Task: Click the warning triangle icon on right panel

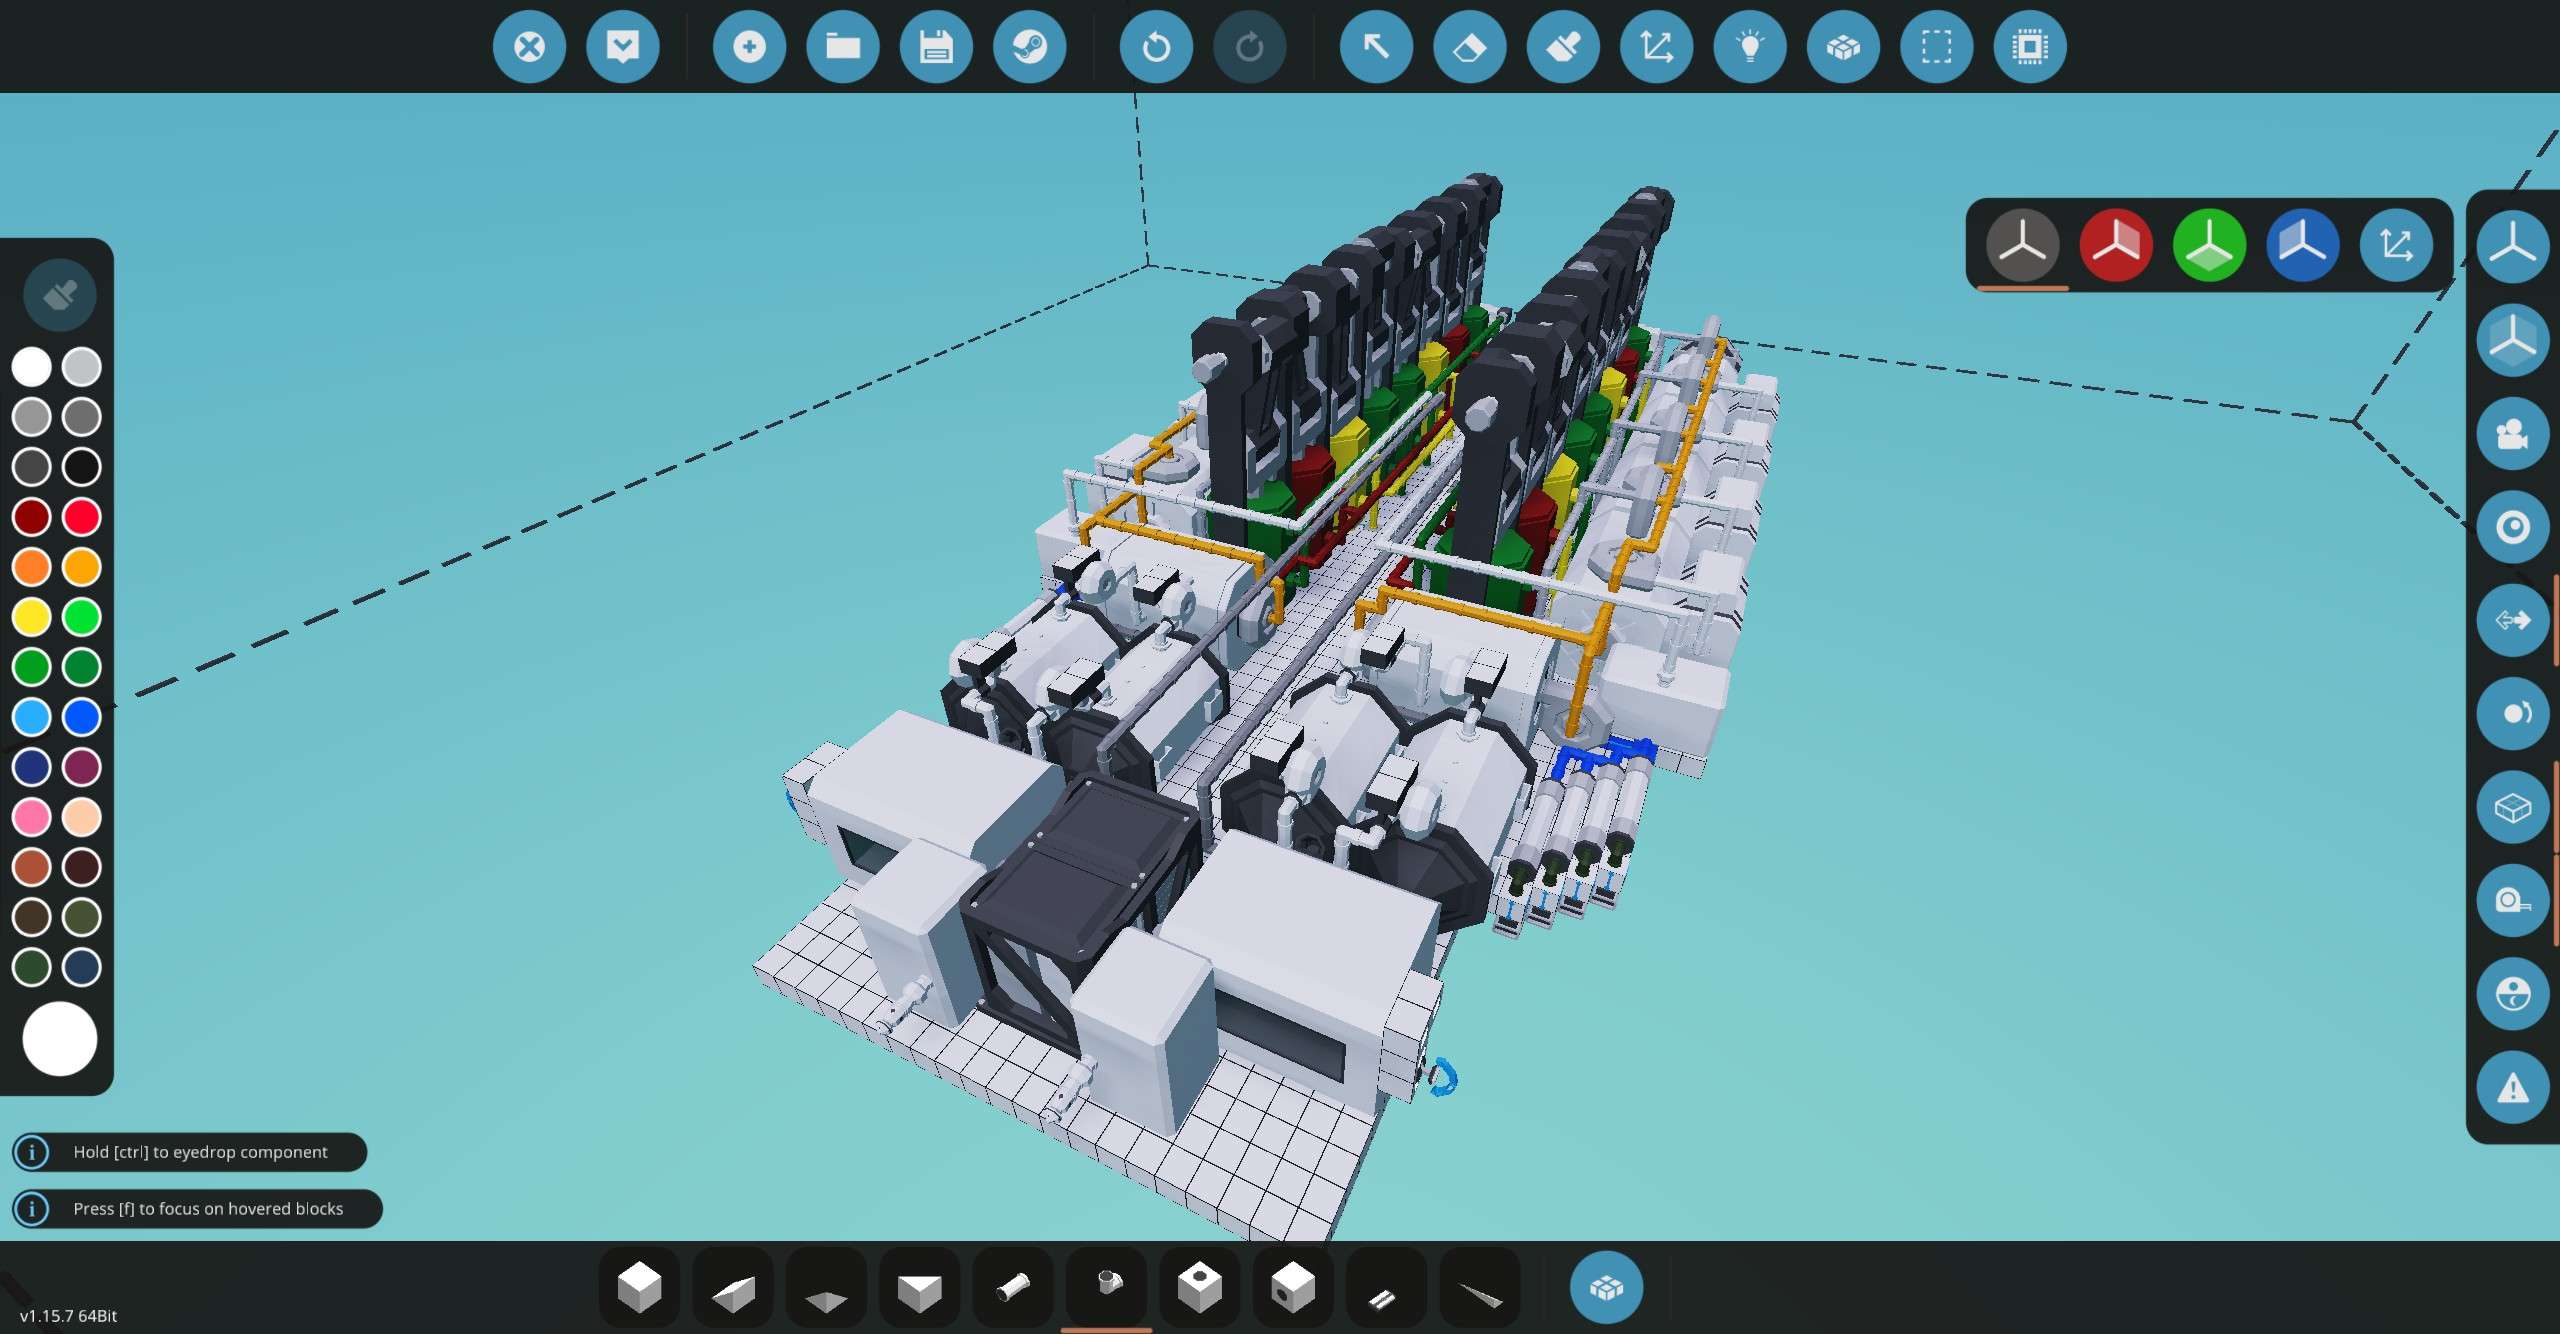Action: tap(2512, 1087)
